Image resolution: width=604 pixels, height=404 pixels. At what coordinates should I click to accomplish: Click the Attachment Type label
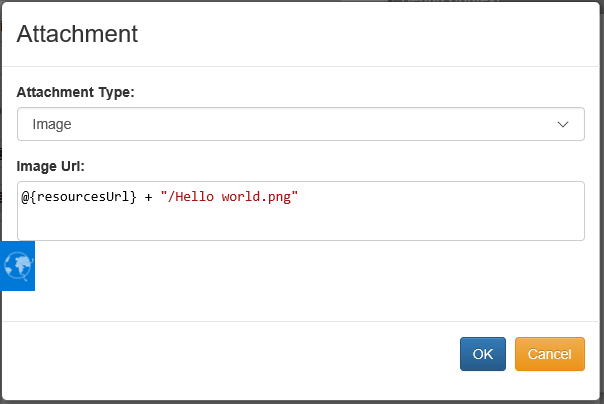(76, 92)
